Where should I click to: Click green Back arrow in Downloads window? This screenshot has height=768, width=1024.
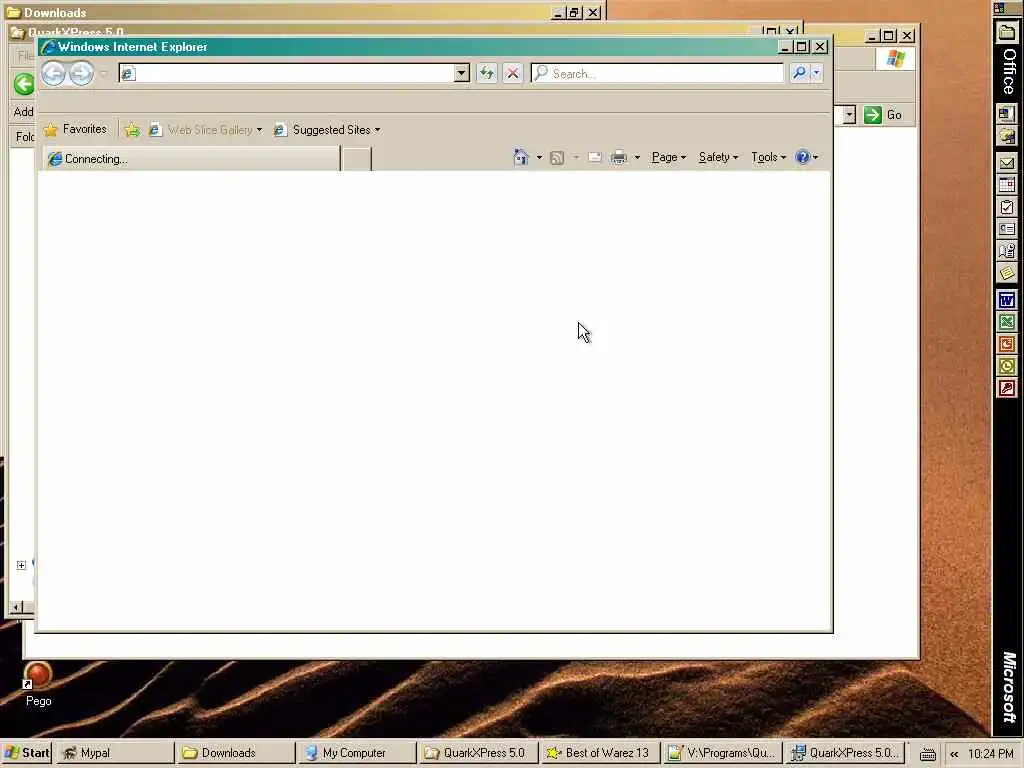coord(24,84)
